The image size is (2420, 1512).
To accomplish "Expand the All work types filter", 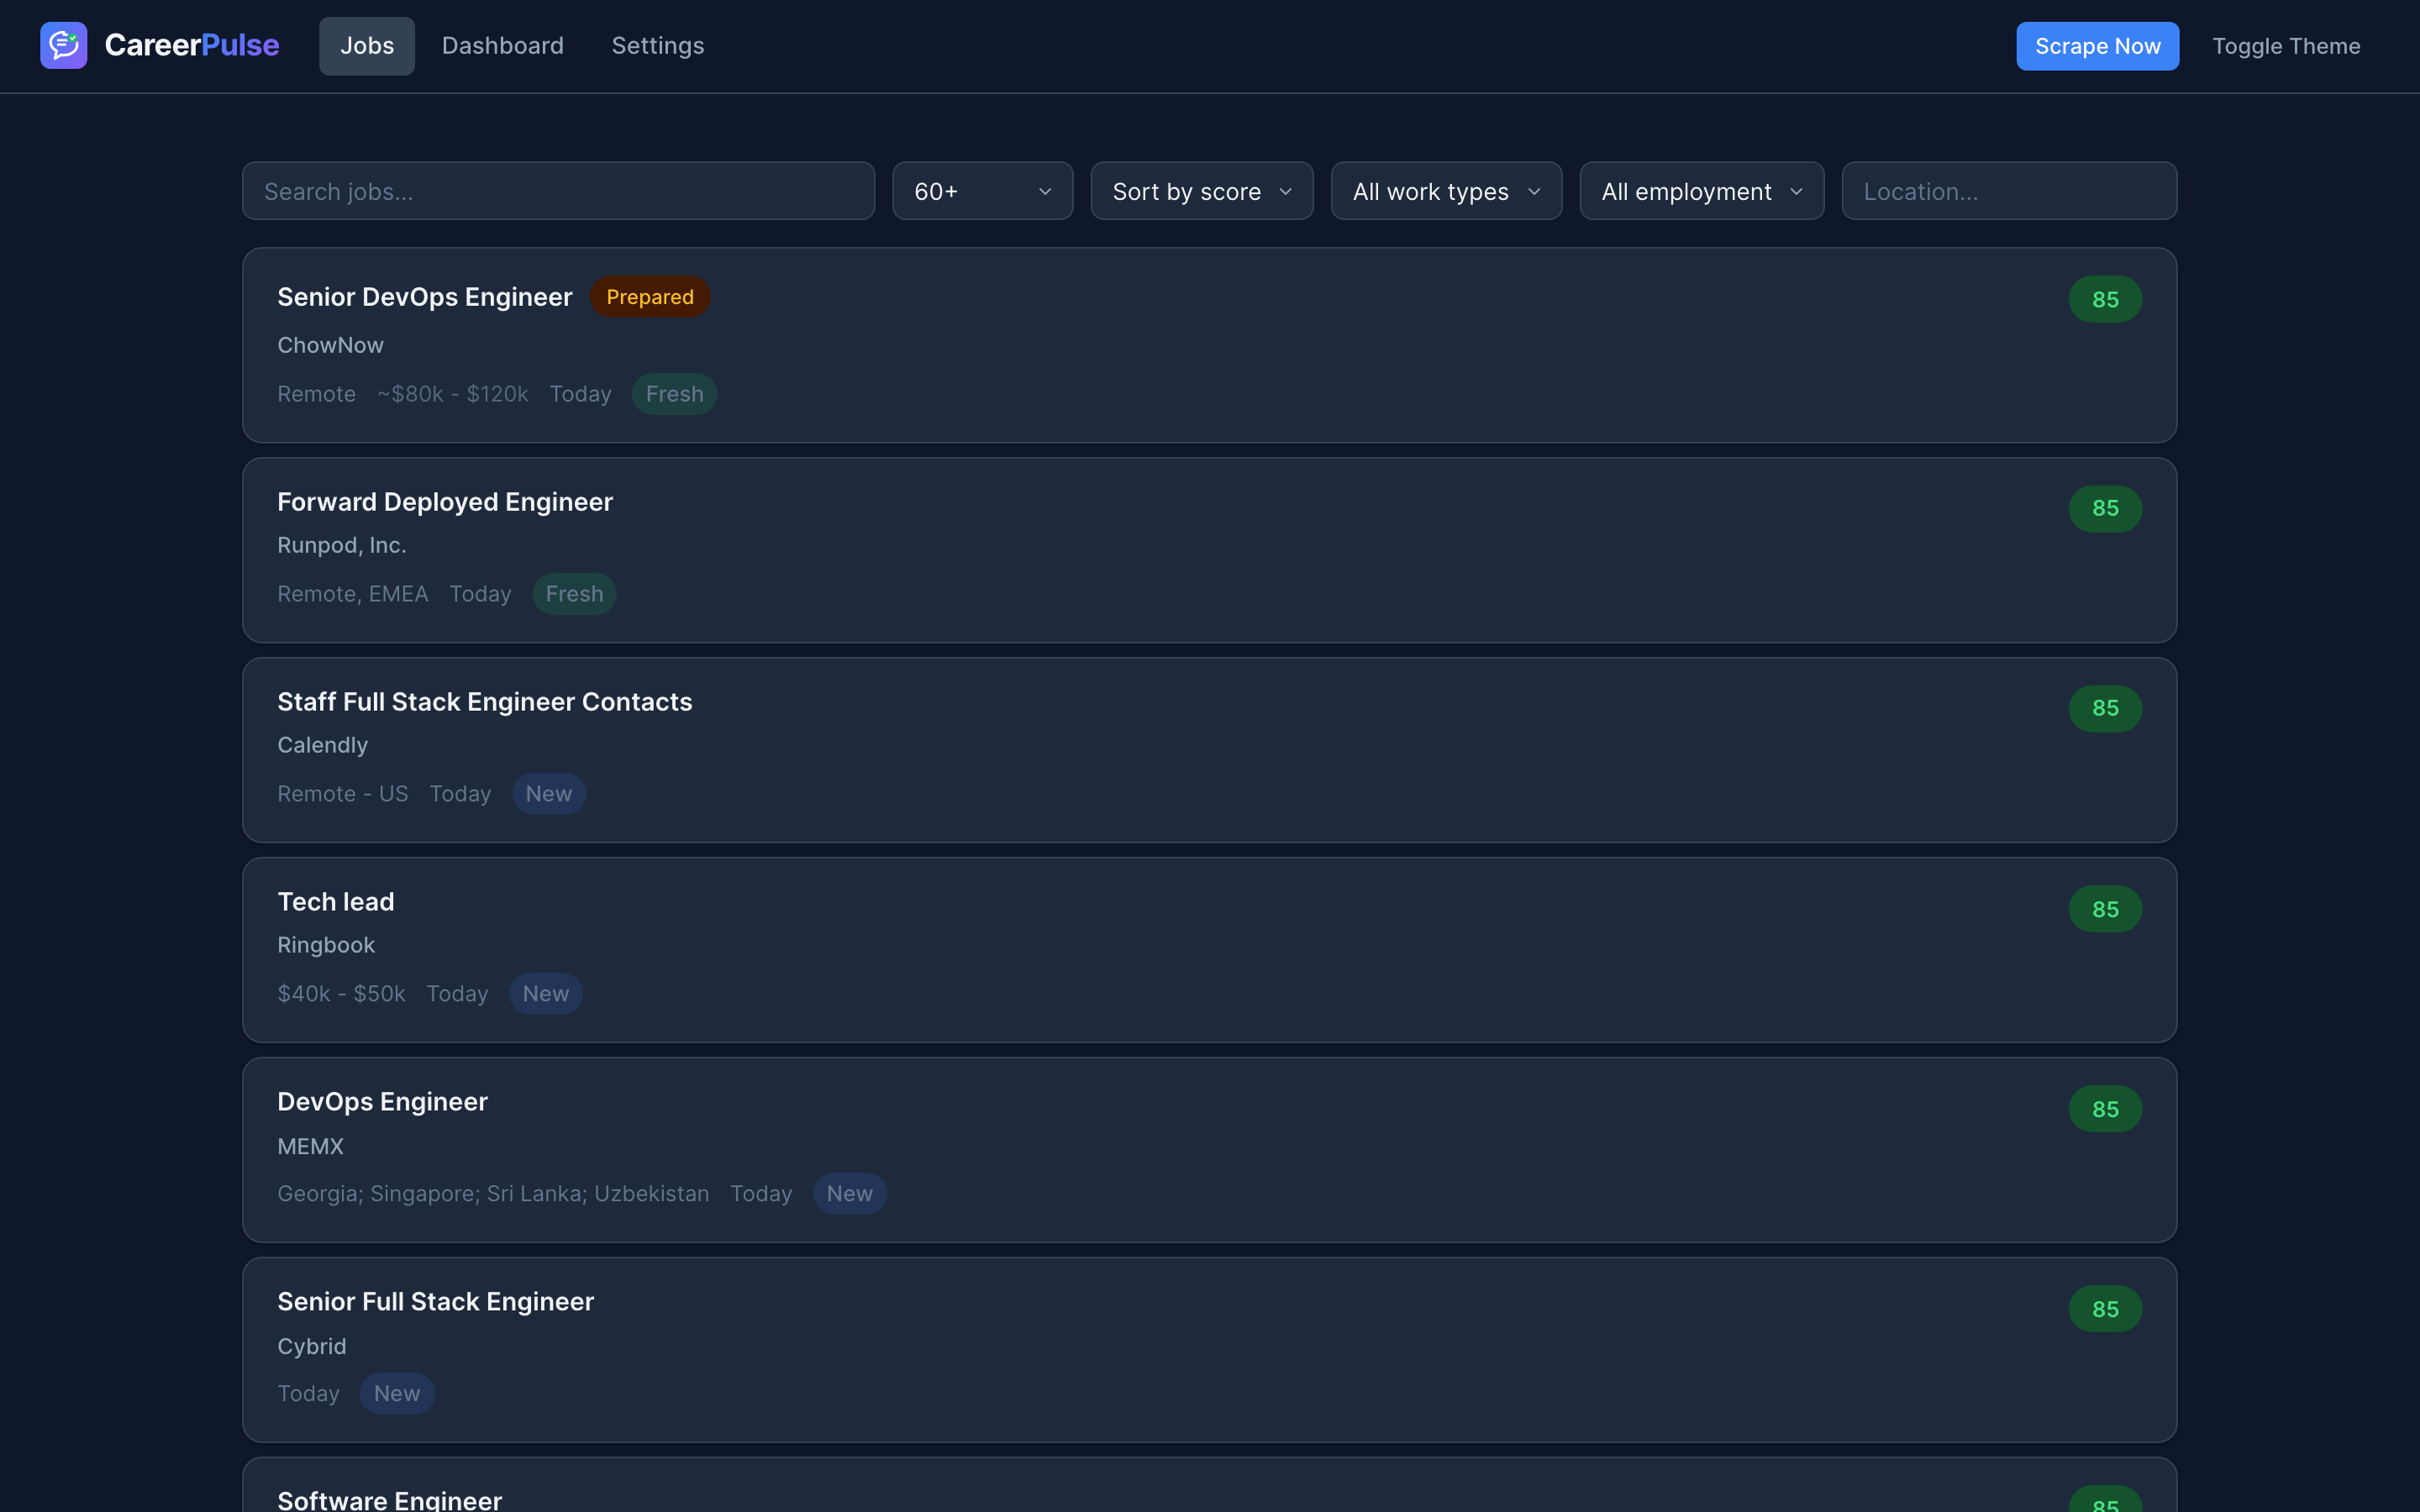I will tap(1446, 190).
